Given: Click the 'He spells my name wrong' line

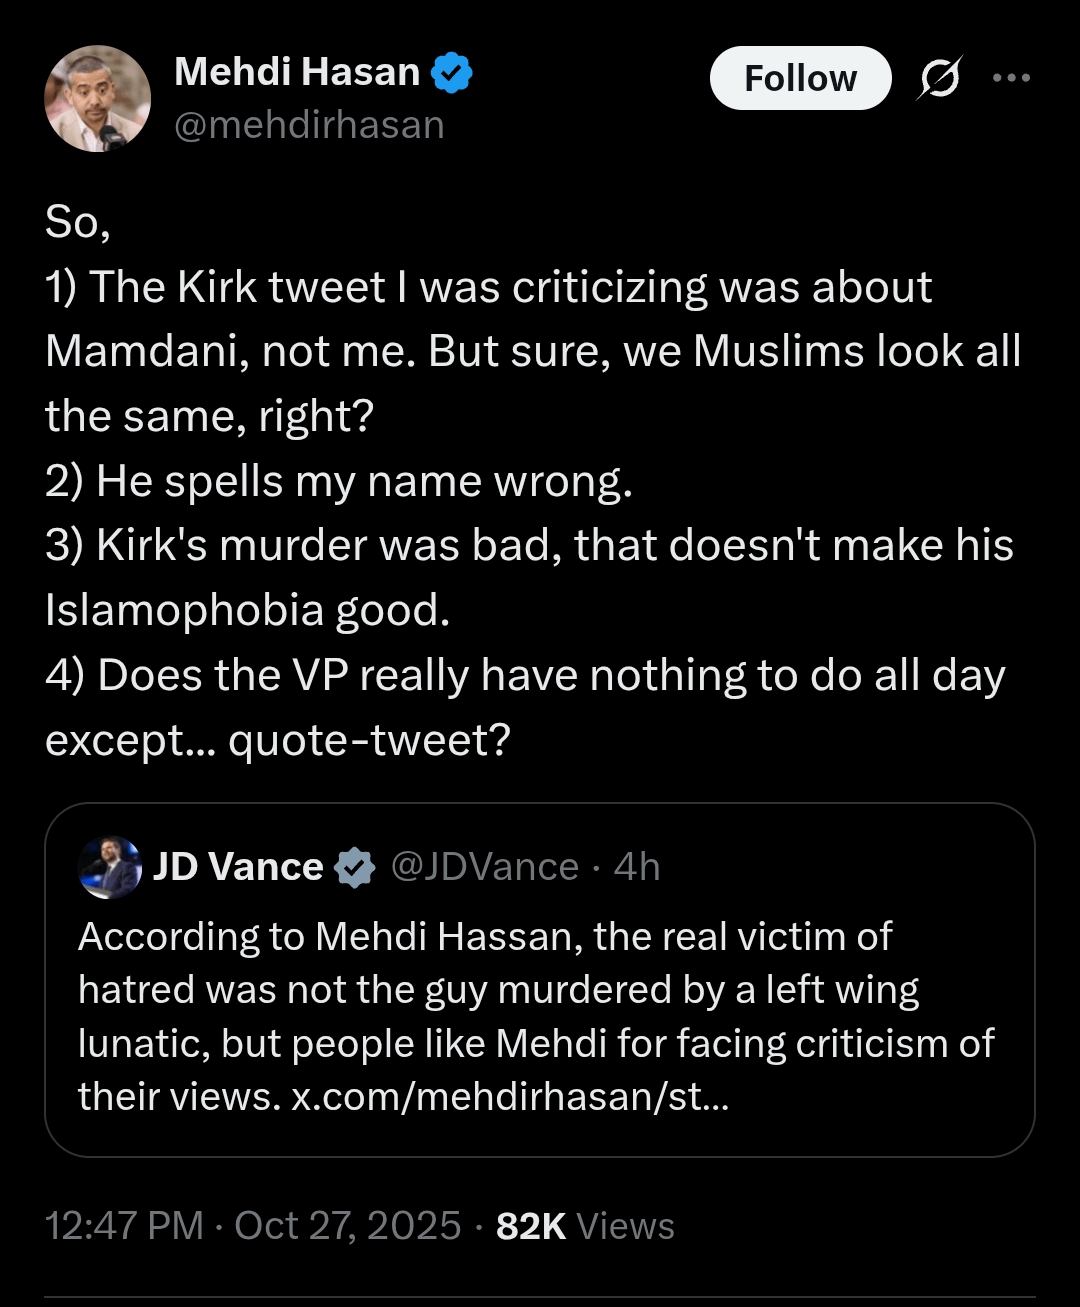Looking at the screenshot, I should tap(339, 481).
